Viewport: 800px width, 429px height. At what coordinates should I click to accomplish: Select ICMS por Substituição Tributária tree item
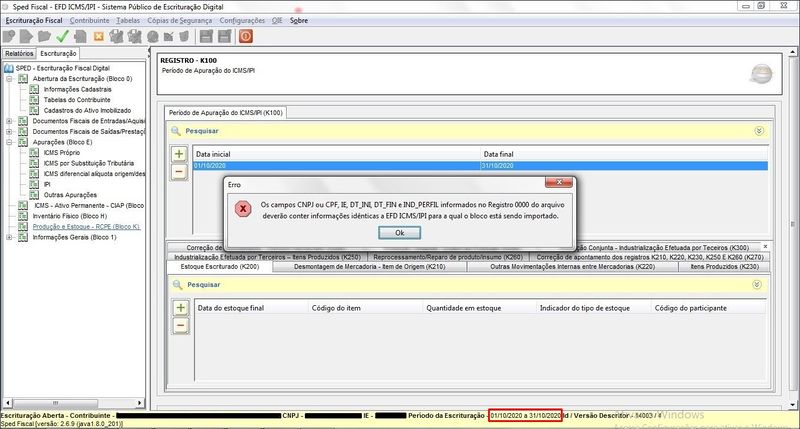pyautogui.click(x=89, y=163)
